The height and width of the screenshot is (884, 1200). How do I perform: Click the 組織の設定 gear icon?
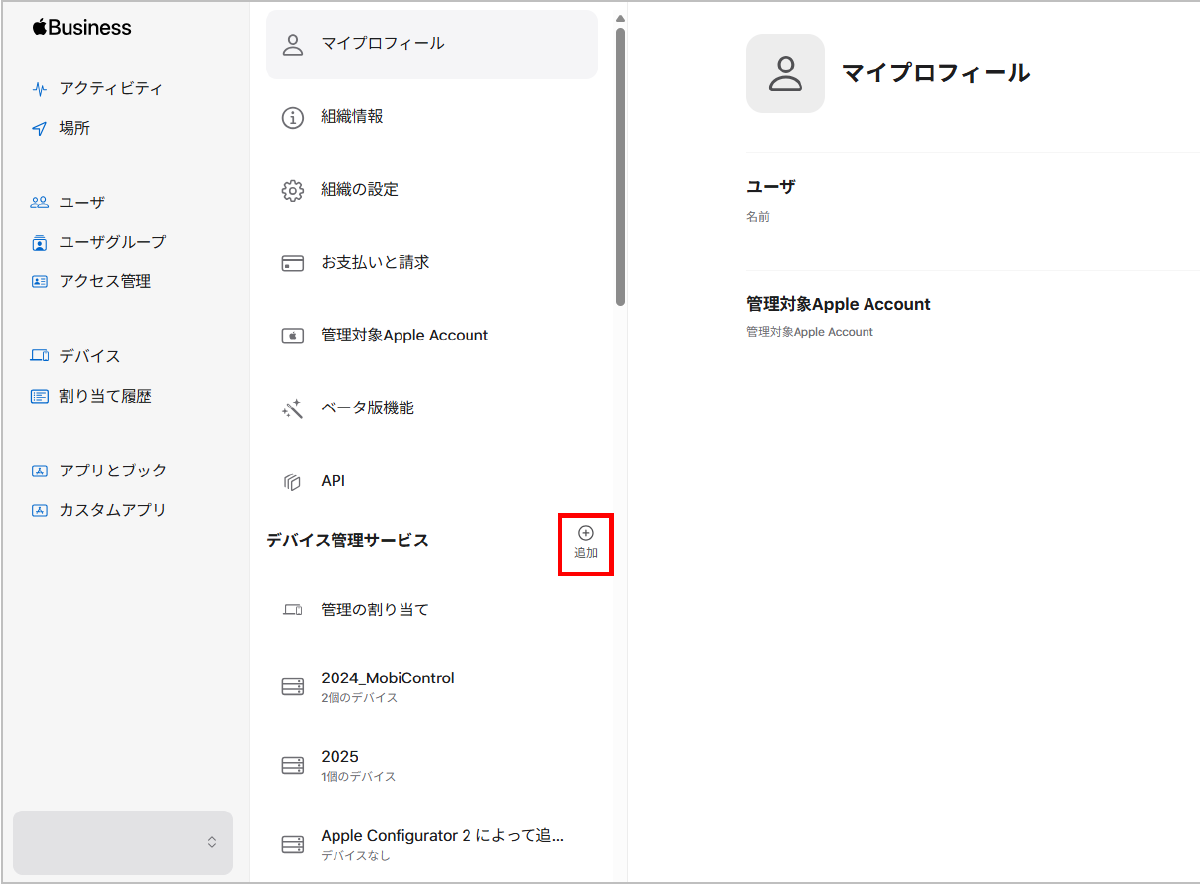coord(293,190)
